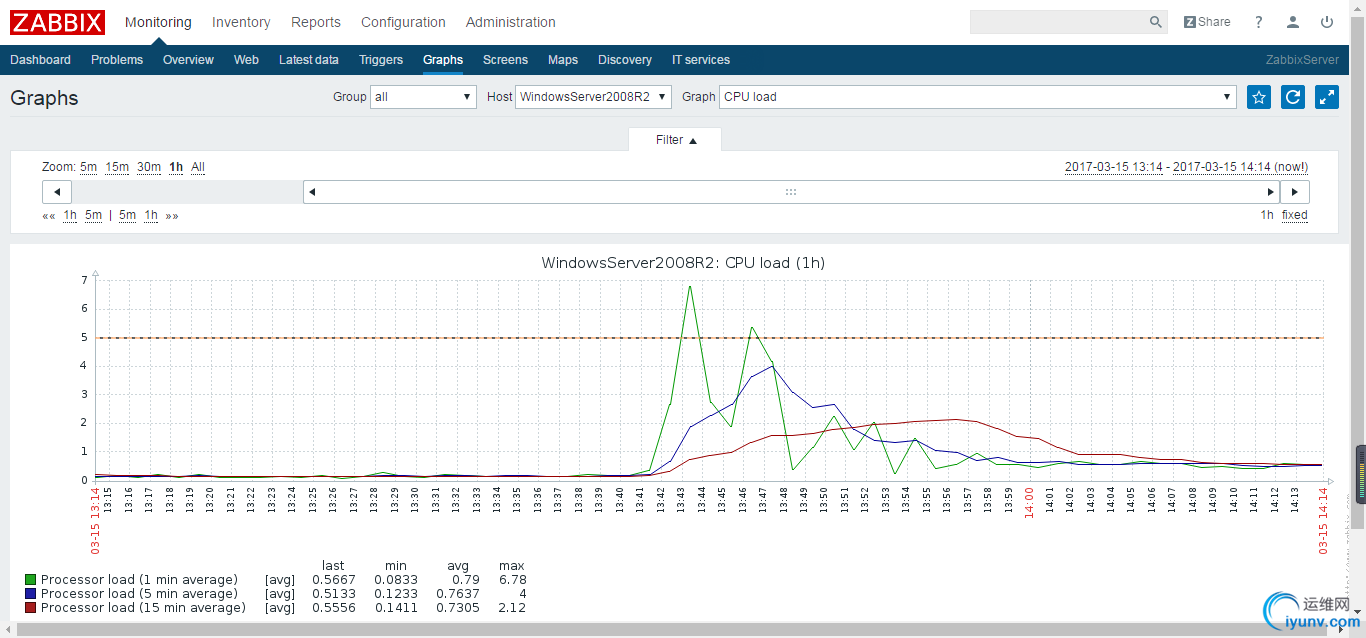1366x638 pixels.
Task: Click the slider handle's left arrow
Action: 312,192
